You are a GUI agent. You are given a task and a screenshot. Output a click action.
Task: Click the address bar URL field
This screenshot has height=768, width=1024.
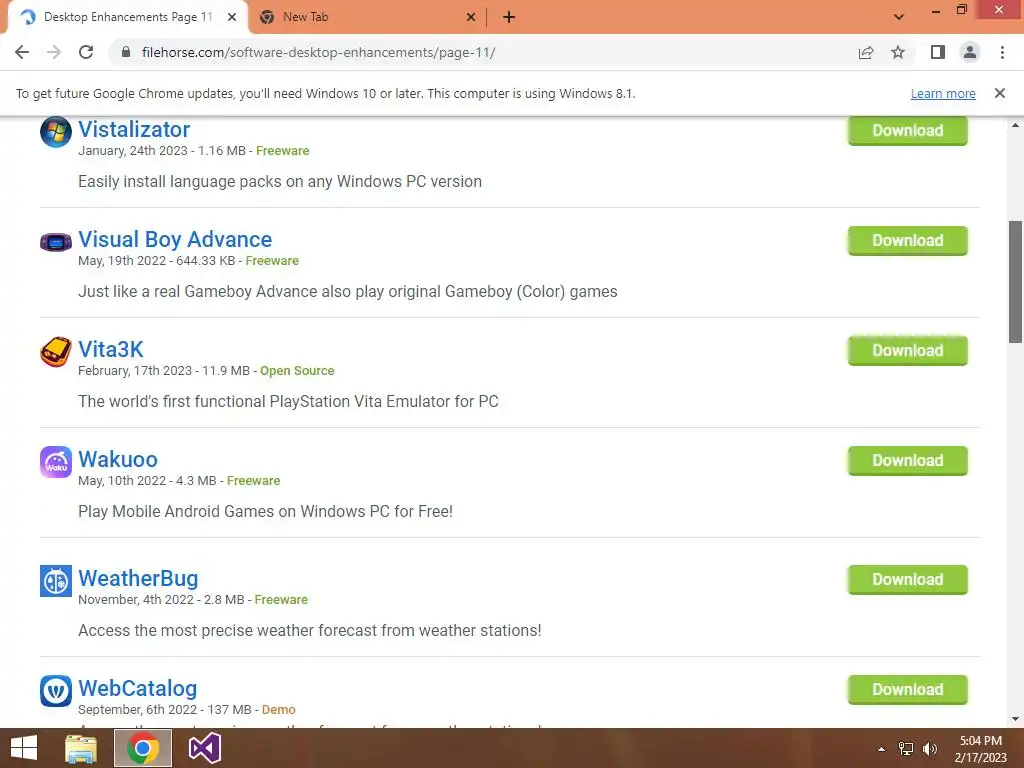click(x=483, y=52)
